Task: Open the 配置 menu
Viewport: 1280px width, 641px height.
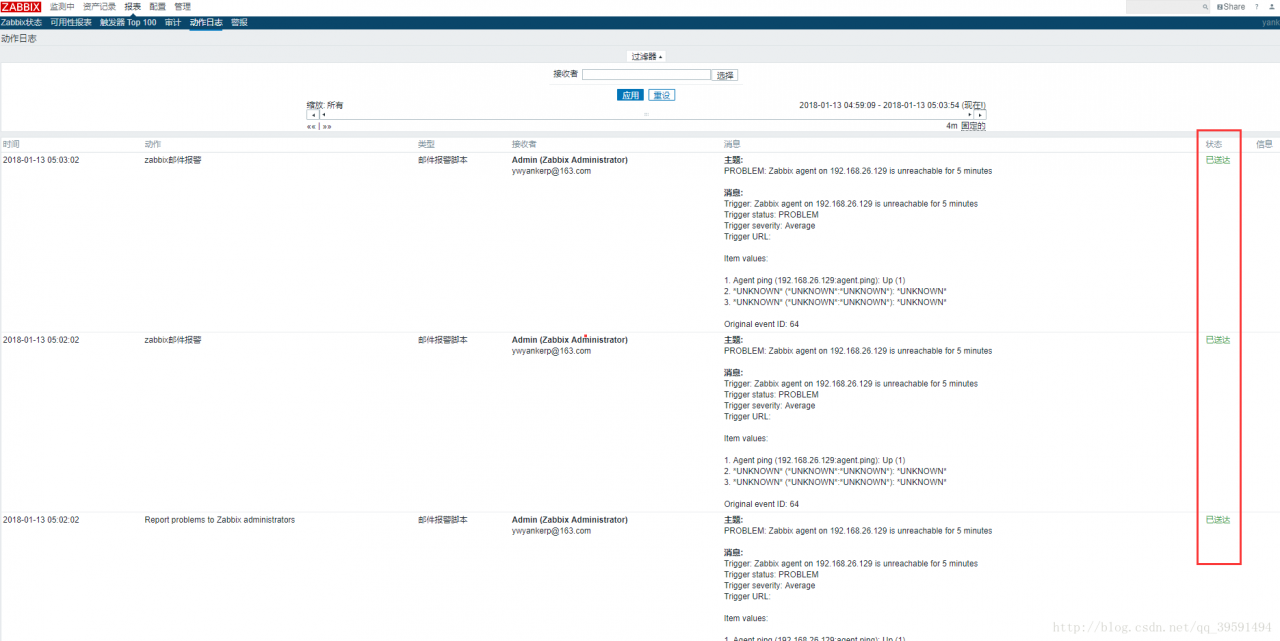Action: (x=158, y=7)
